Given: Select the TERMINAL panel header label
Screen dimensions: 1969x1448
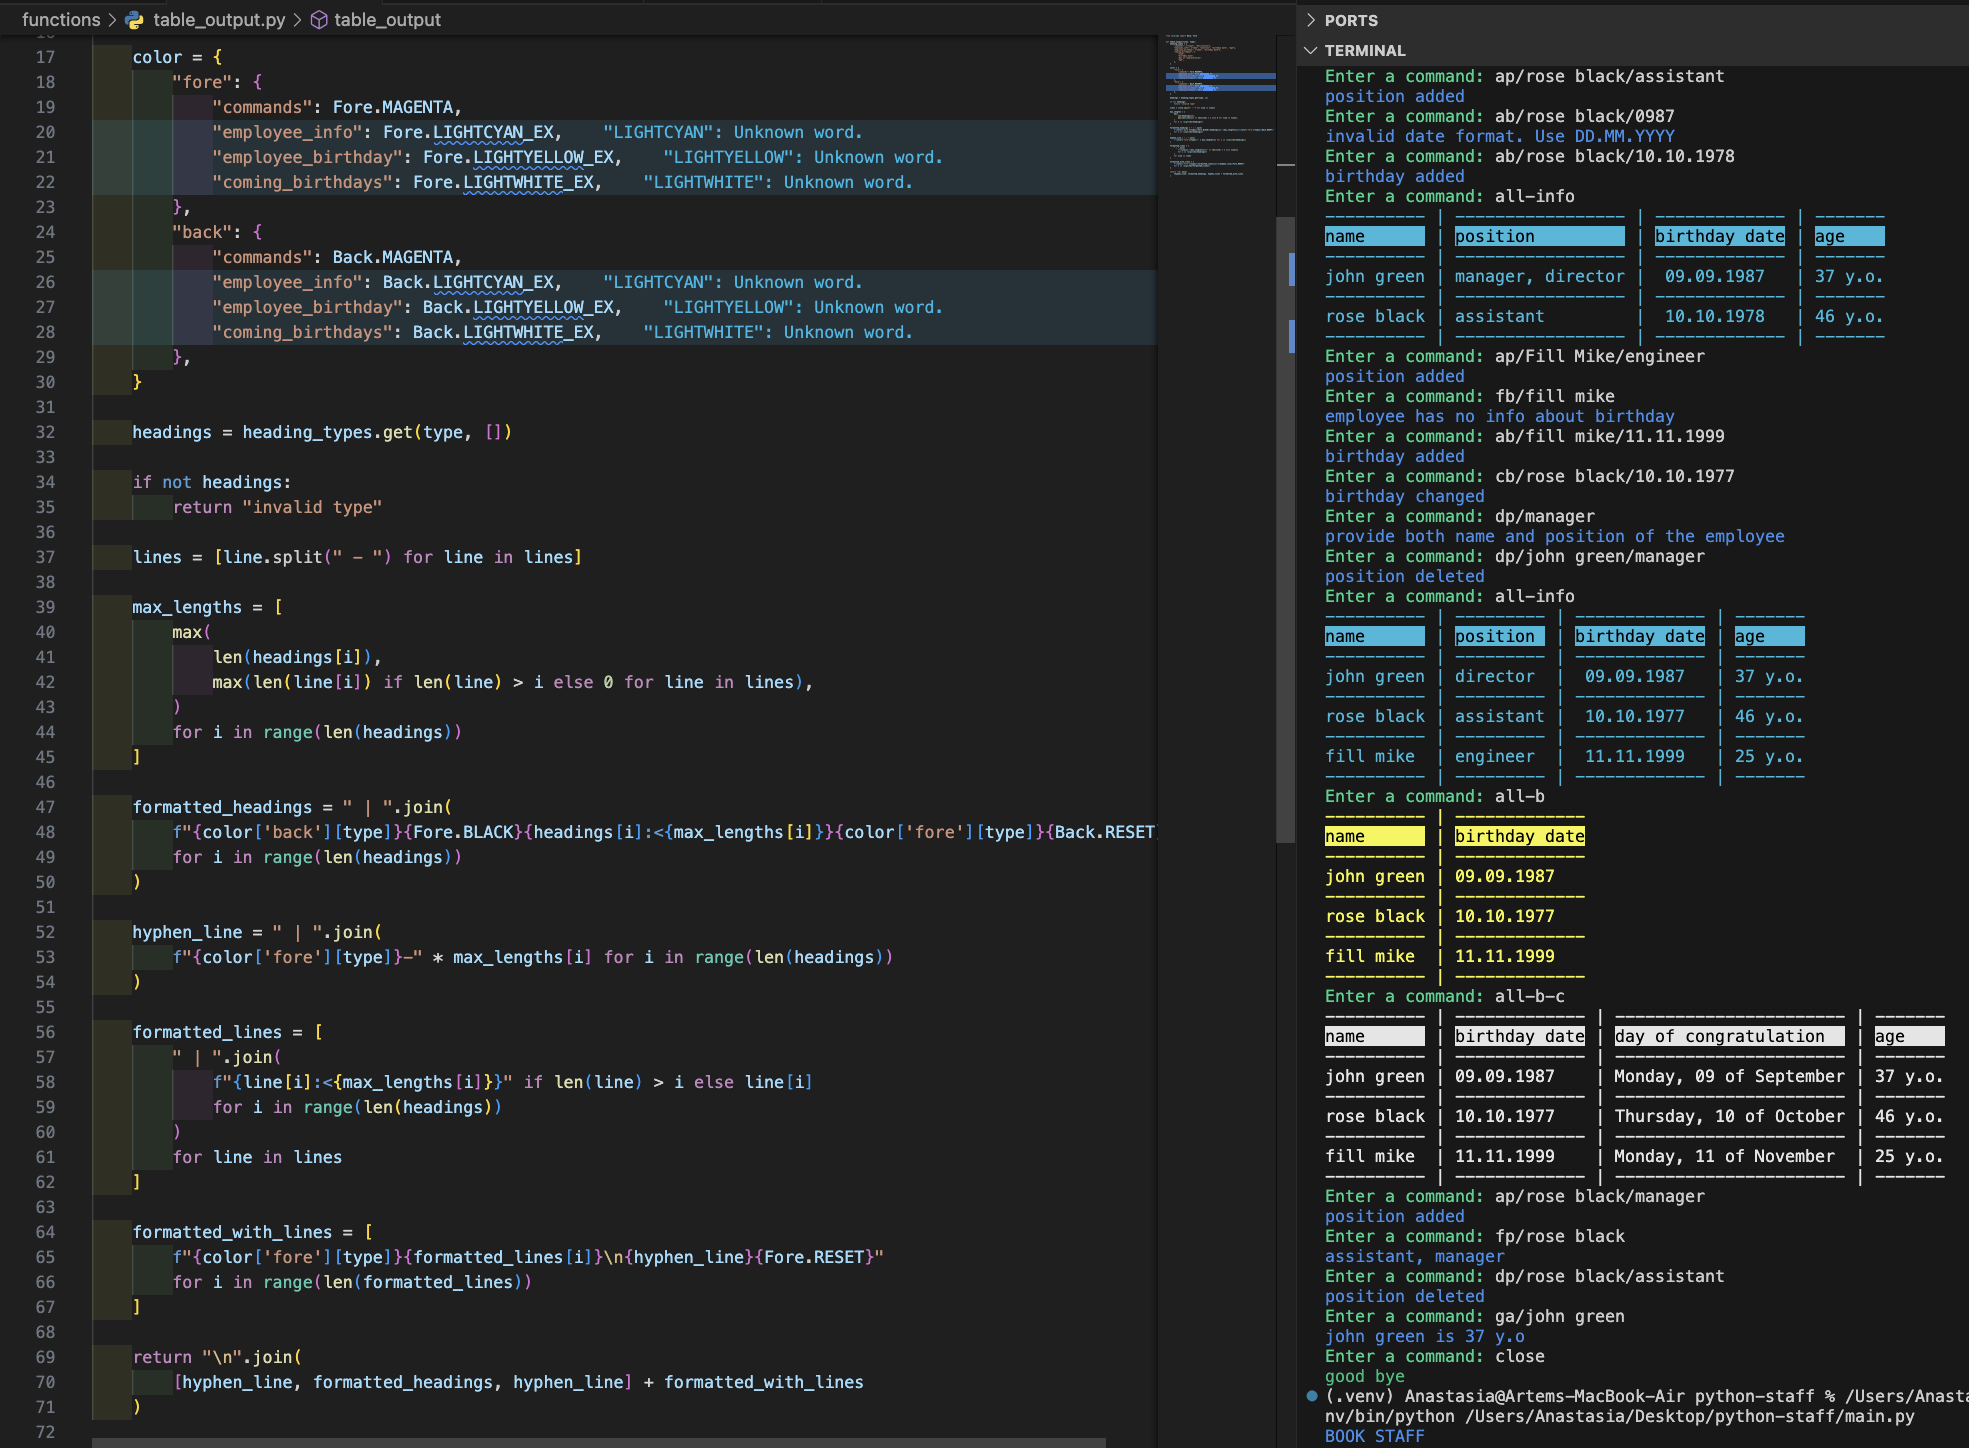Looking at the screenshot, I should [1364, 50].
